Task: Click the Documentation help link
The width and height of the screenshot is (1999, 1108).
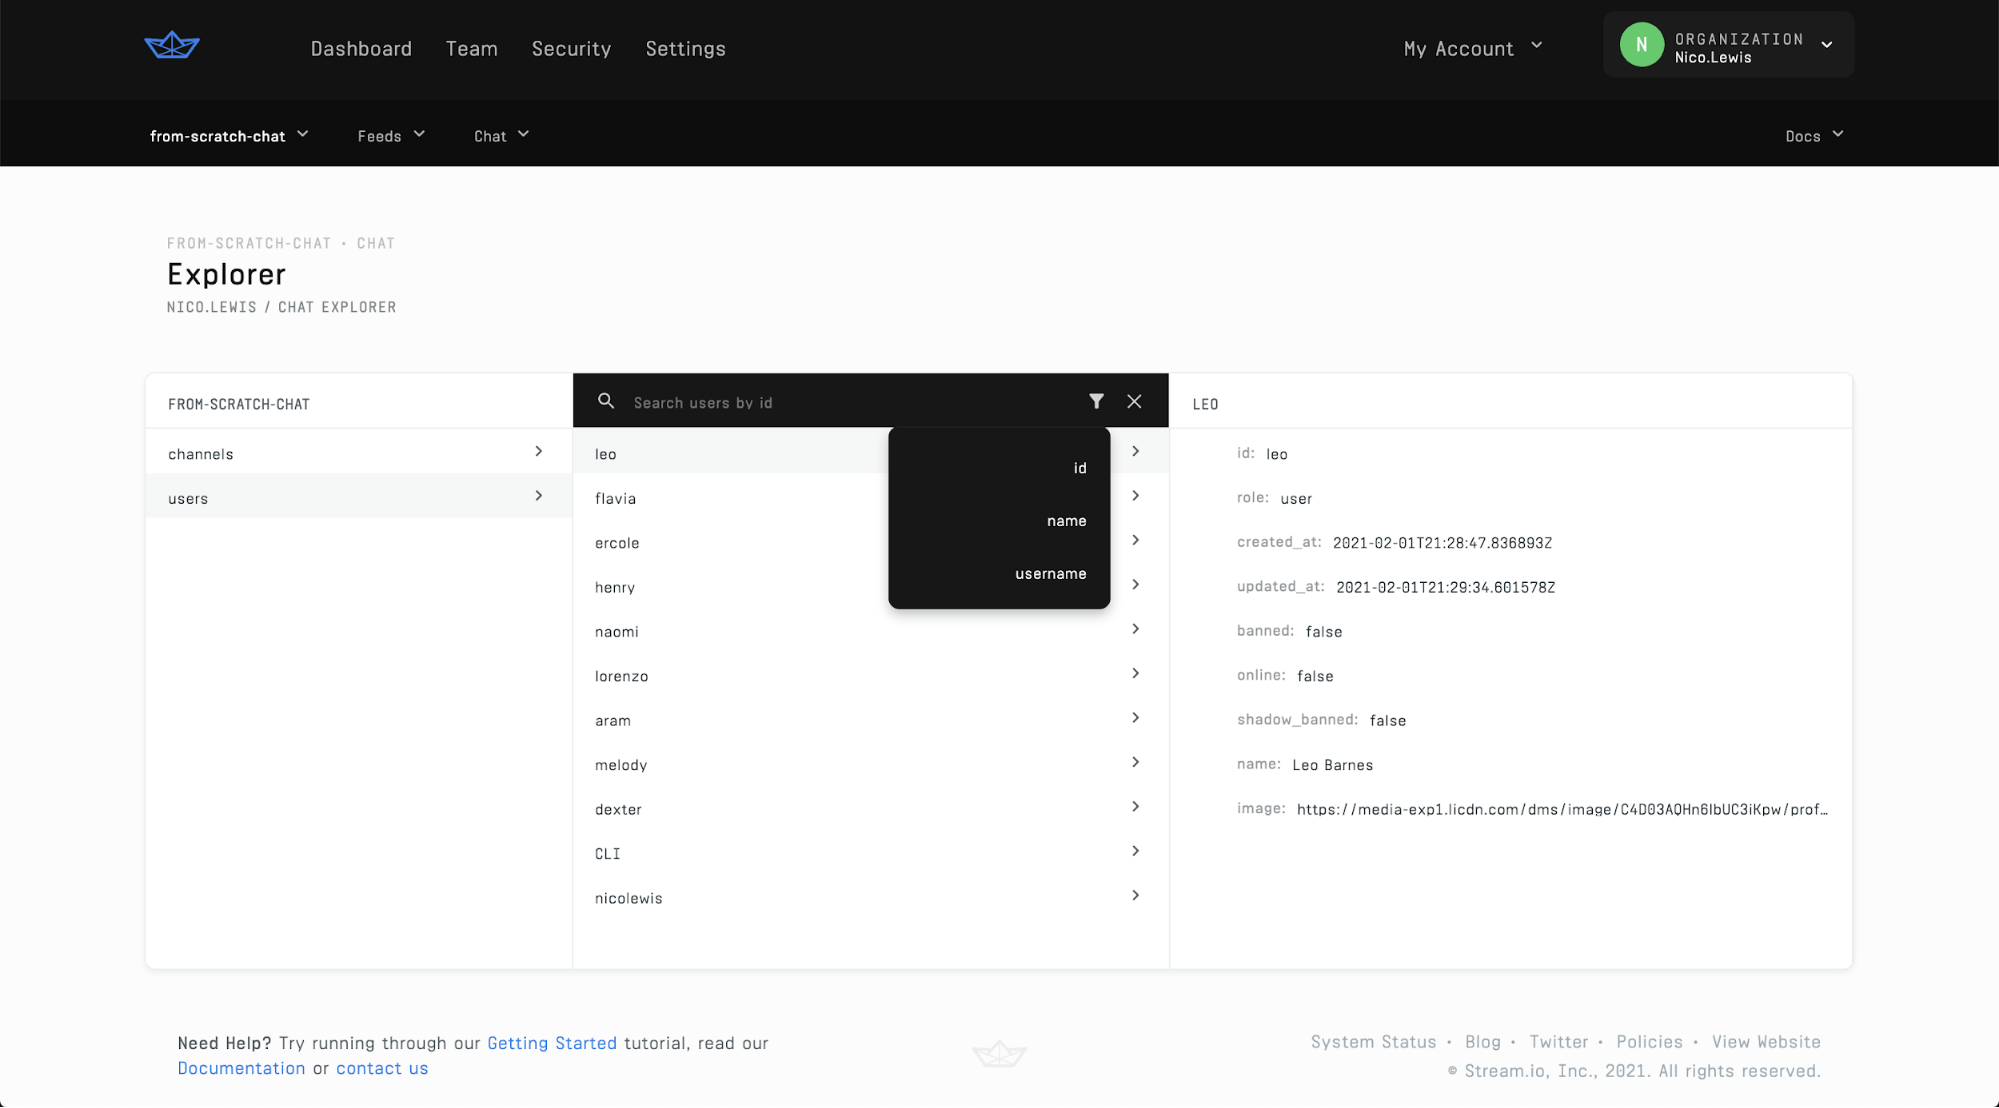Action: point(240,1067)
